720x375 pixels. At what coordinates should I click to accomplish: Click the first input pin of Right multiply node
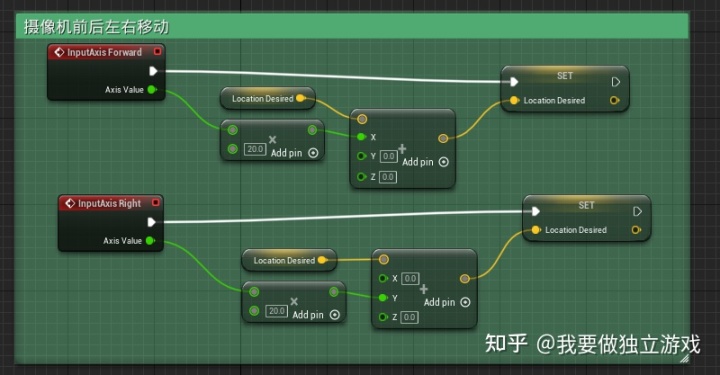(254, 292)
